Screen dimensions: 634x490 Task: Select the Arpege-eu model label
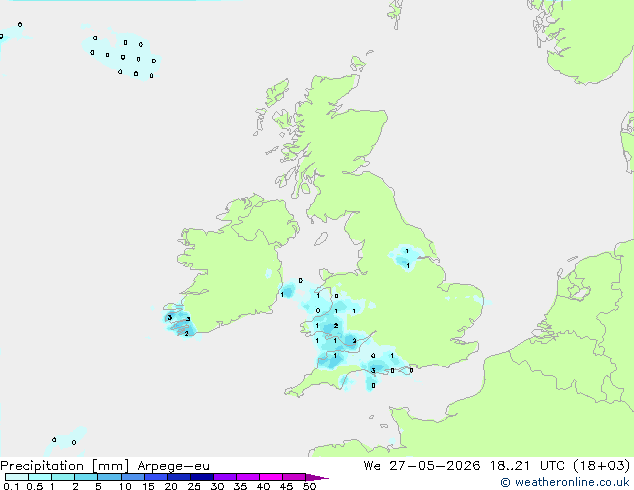coord(173,466)
